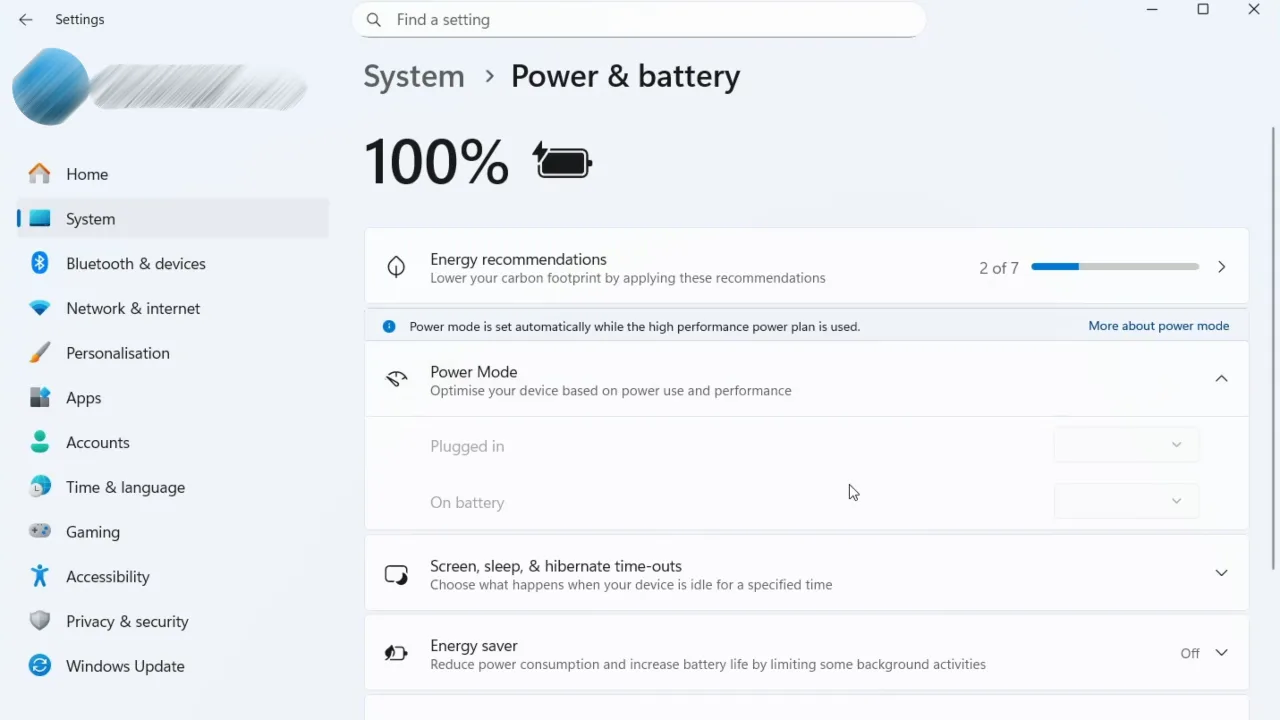
Task: Click the Find a setting search box
Action: (x=640, y=19)
